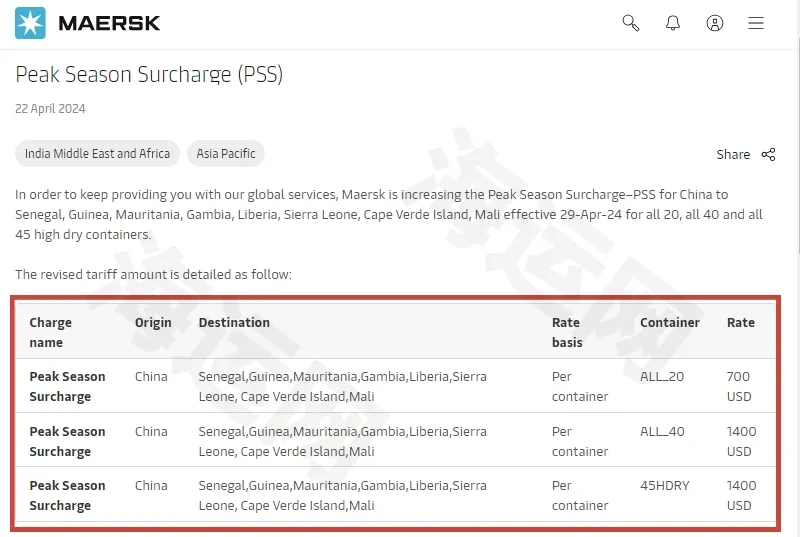Click the Rate basis column header
800x537 pixels.
(567, 332)
